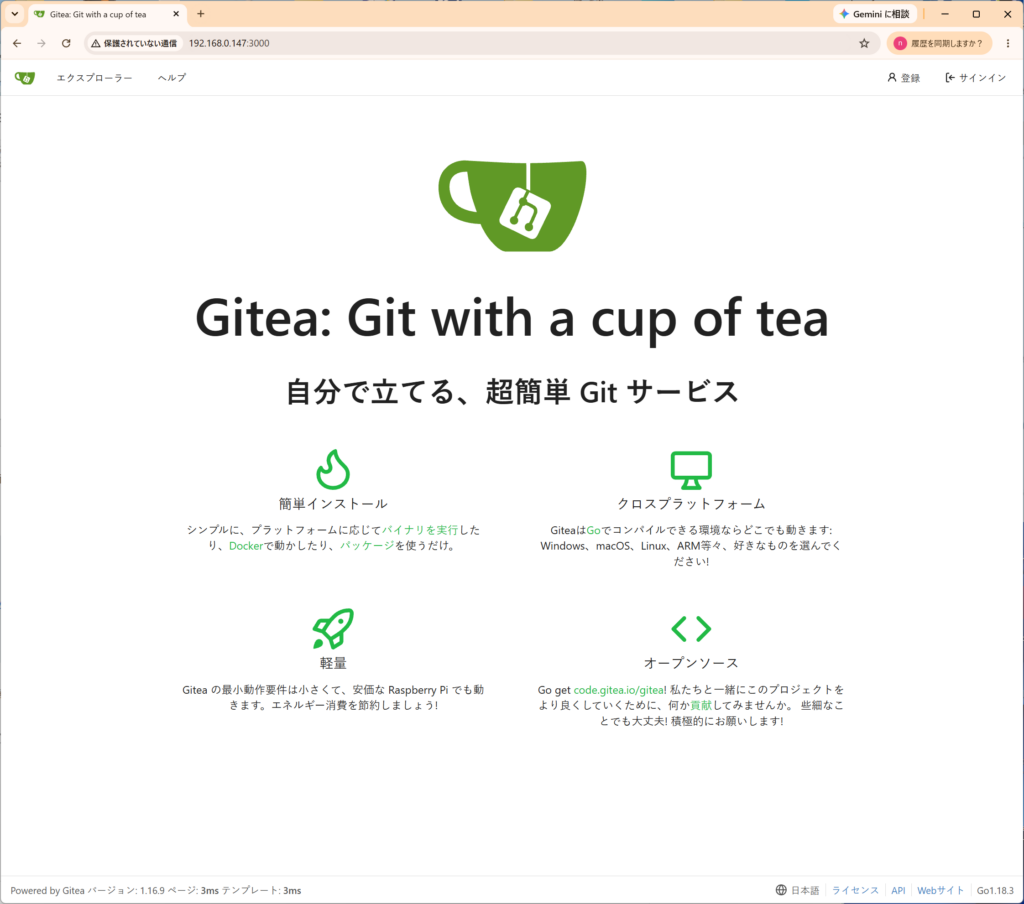Maximize the Chrome window
The image size is (1024, 904).
(976, 14)
